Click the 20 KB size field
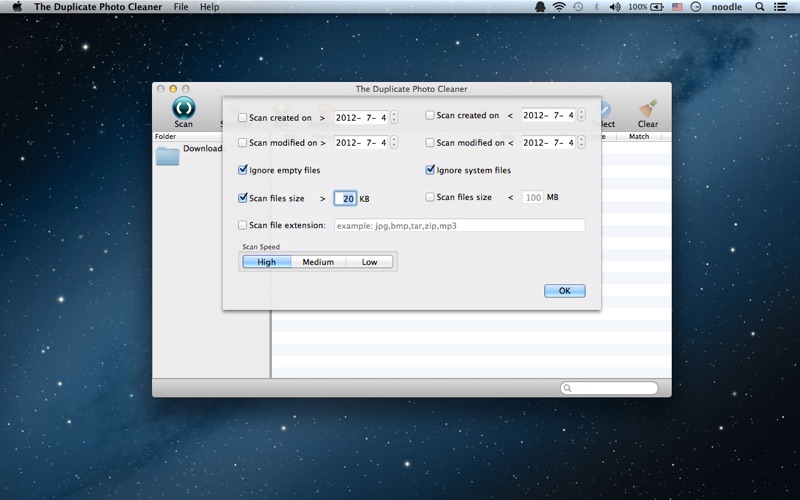 pyautogui.click(x=345, y=198)
